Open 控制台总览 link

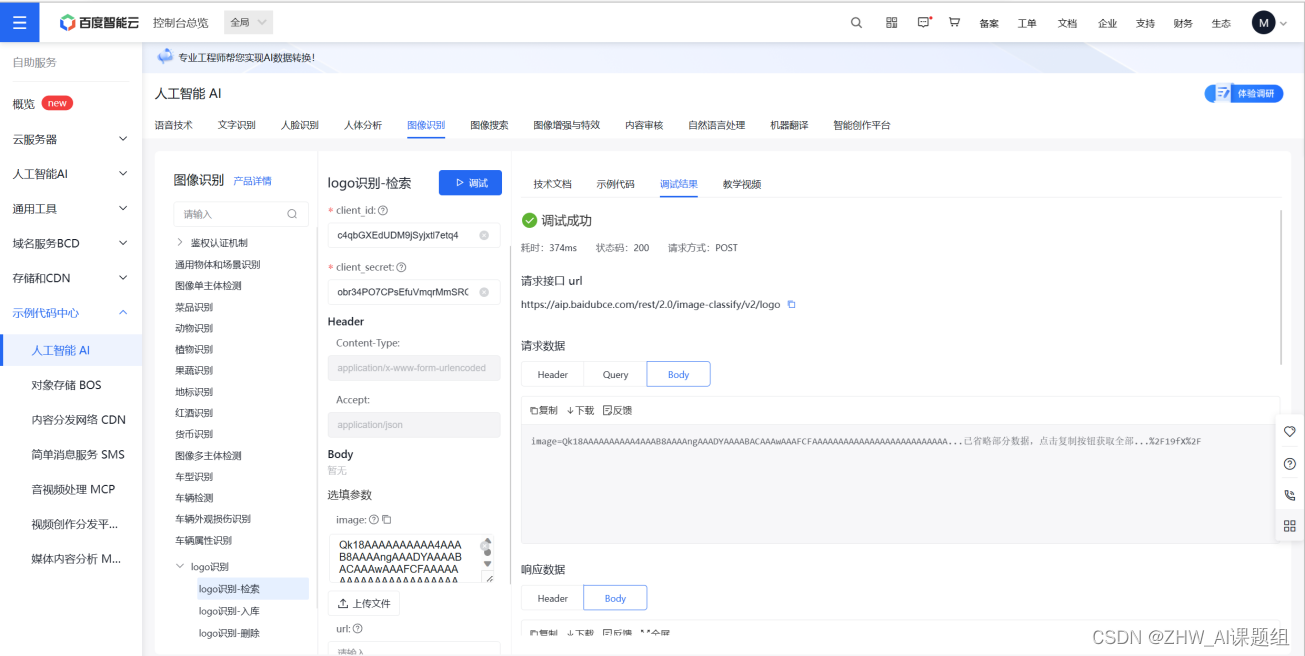pos(181,22)
